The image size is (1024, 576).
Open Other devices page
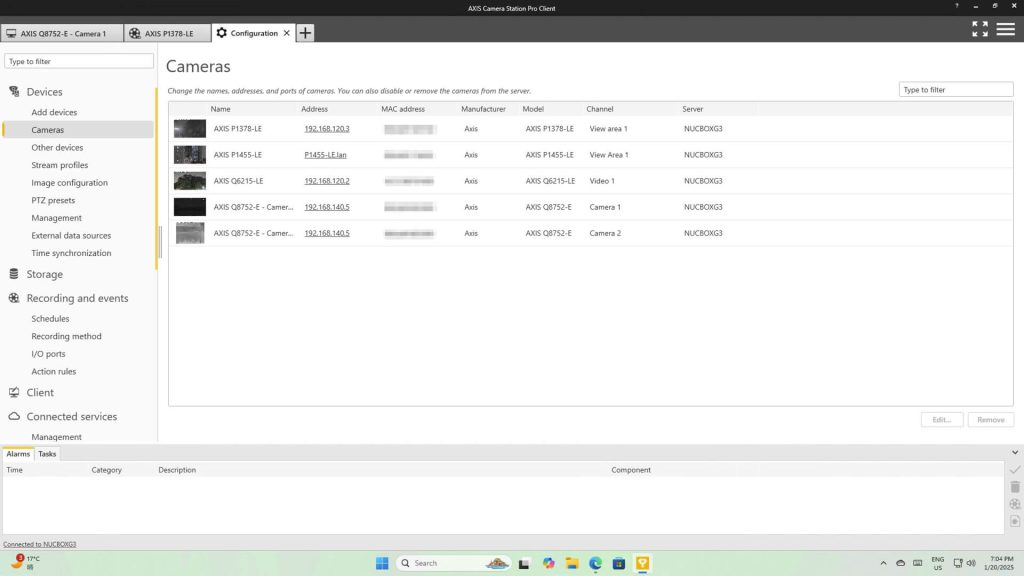(57, 148)
